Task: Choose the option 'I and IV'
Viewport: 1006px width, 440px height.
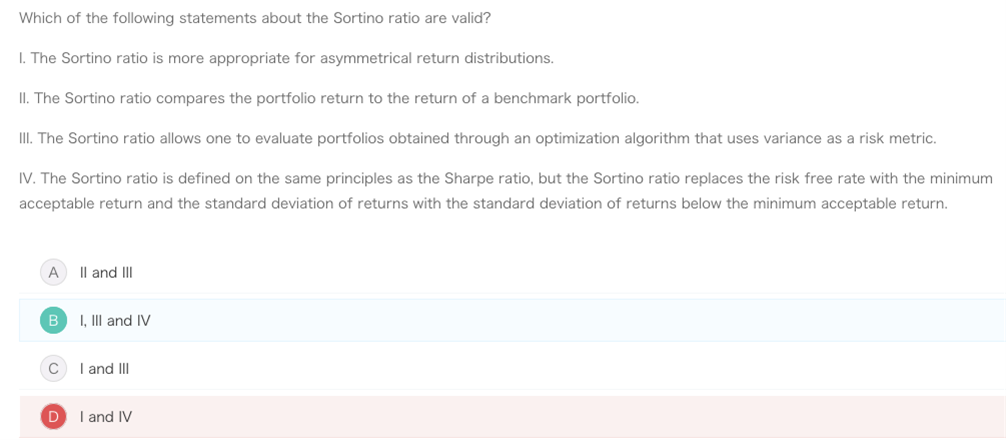Action: click(106, 417)
